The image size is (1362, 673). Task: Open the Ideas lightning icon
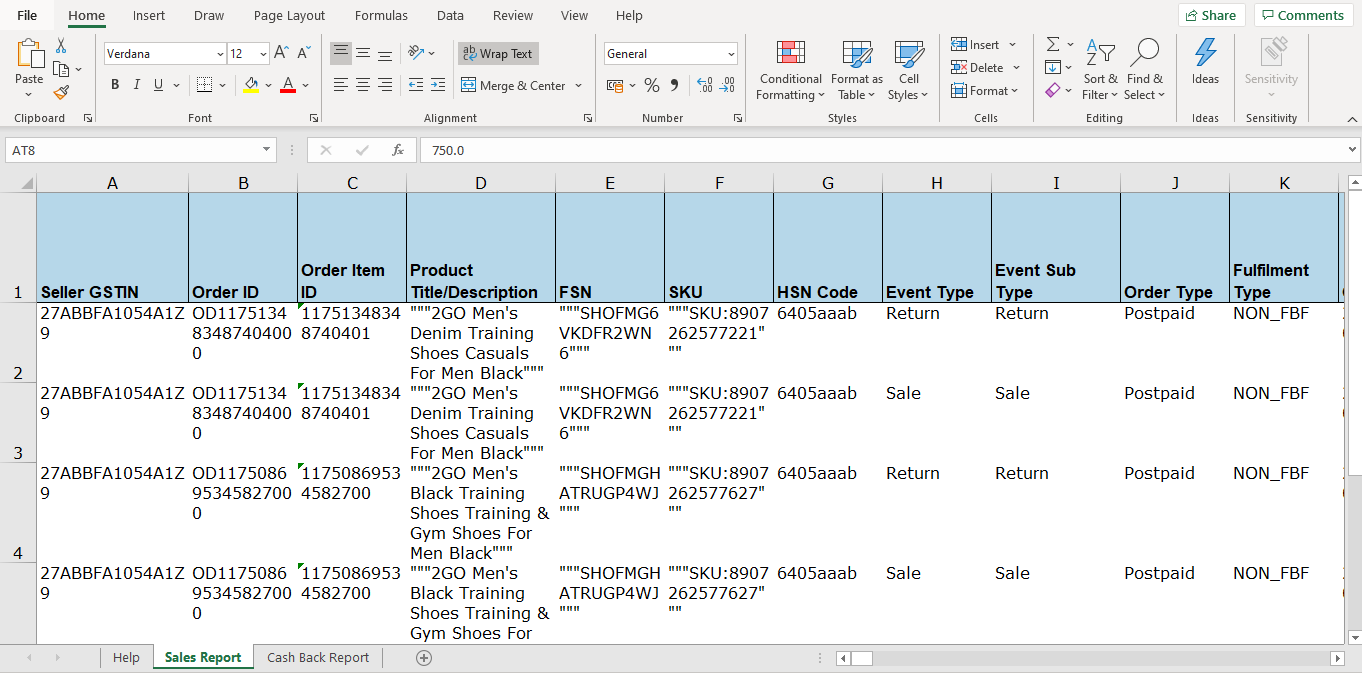(1205, 52)
